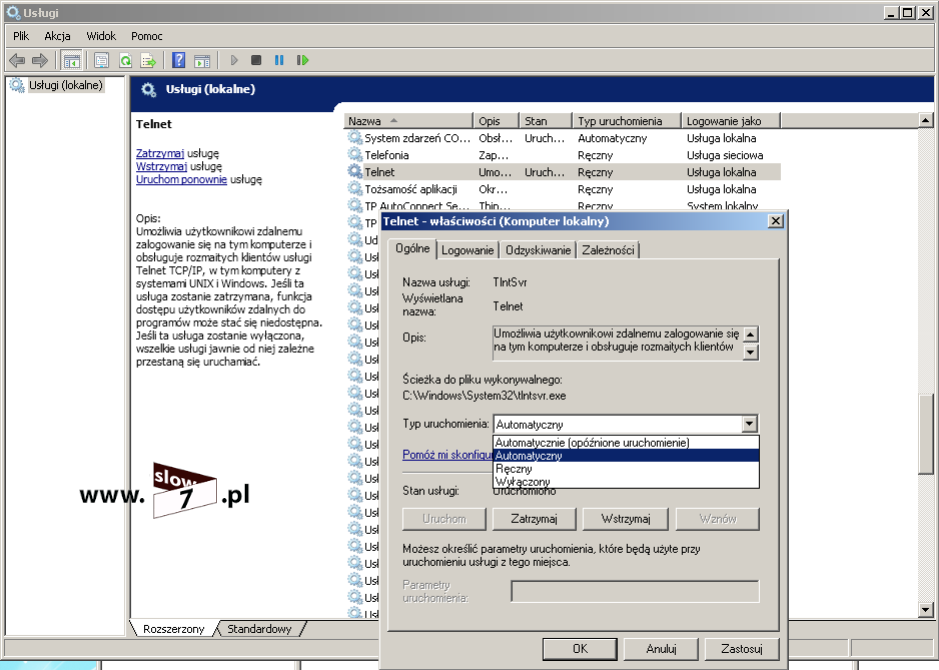Click the gear icon of Telnet row
Image resolution: width=939 pixels, height=670 pixels.
pos(355,172)
